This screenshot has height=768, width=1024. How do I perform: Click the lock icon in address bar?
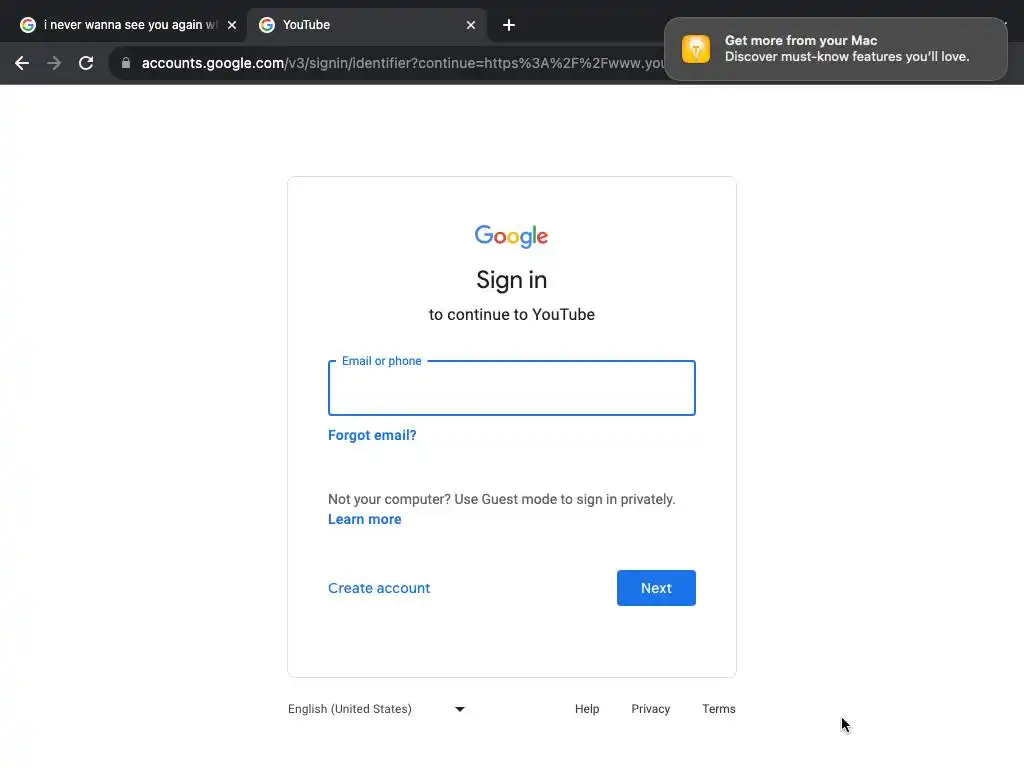126,63
